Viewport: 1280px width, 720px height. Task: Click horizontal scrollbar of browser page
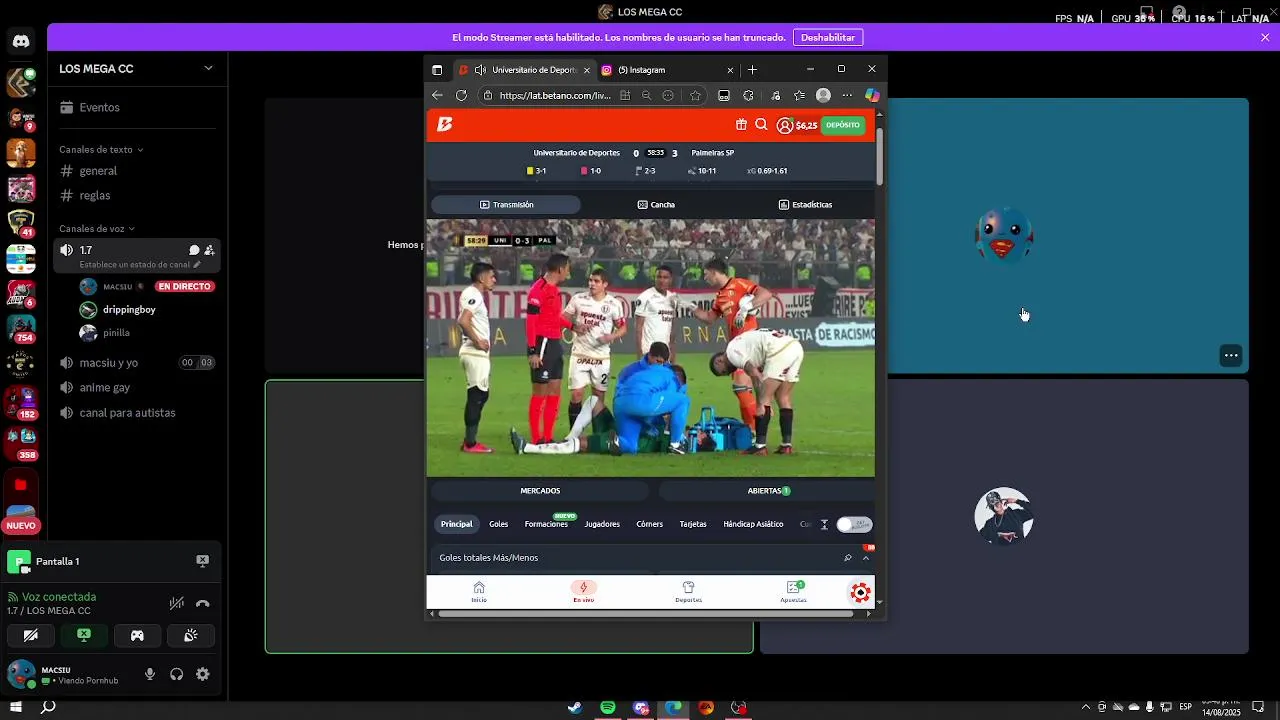click(x=645, y=614)
